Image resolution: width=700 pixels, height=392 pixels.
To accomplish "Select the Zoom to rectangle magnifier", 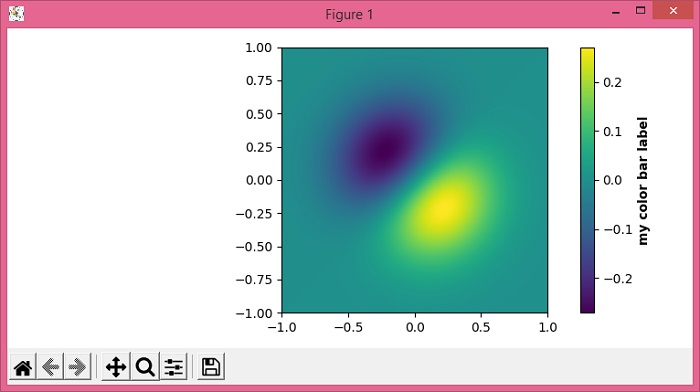I will tap(145, 367).
